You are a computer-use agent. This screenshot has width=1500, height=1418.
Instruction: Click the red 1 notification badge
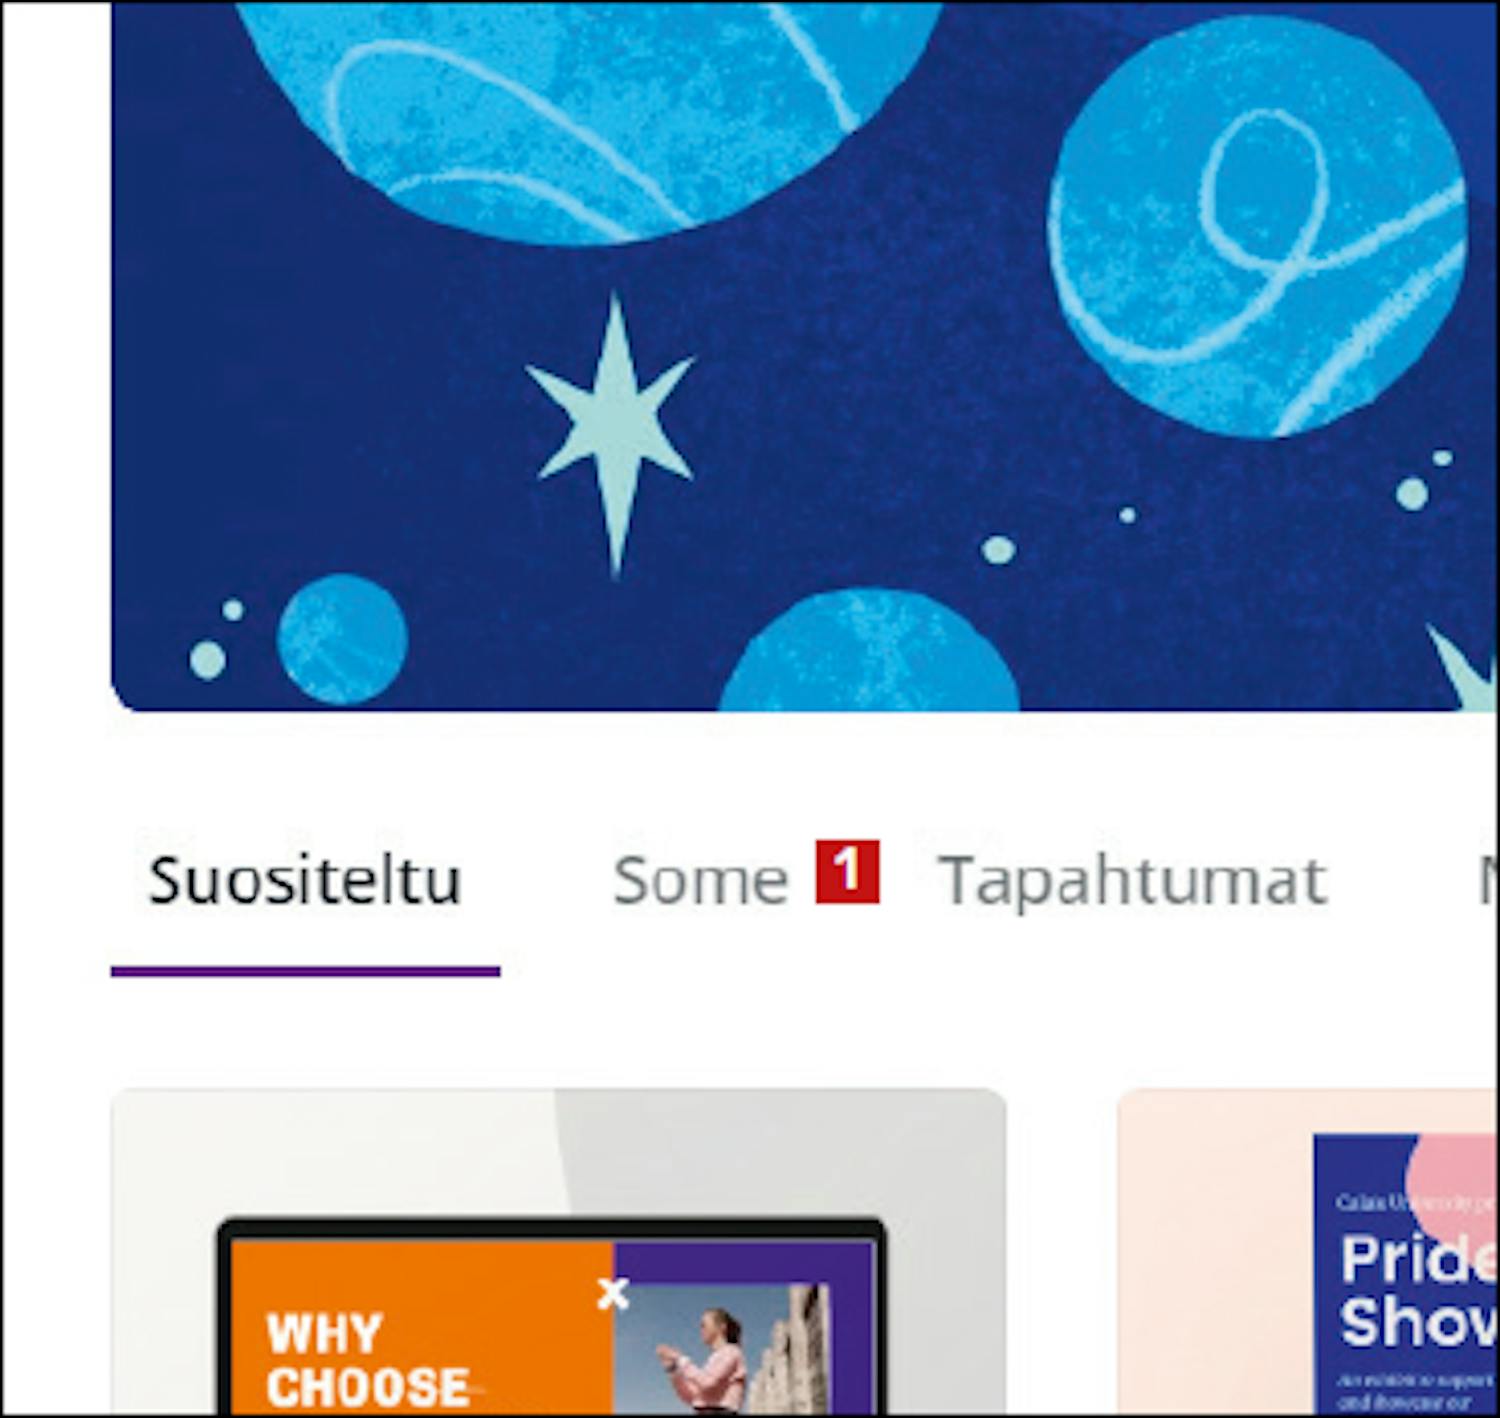coord(847,871)
